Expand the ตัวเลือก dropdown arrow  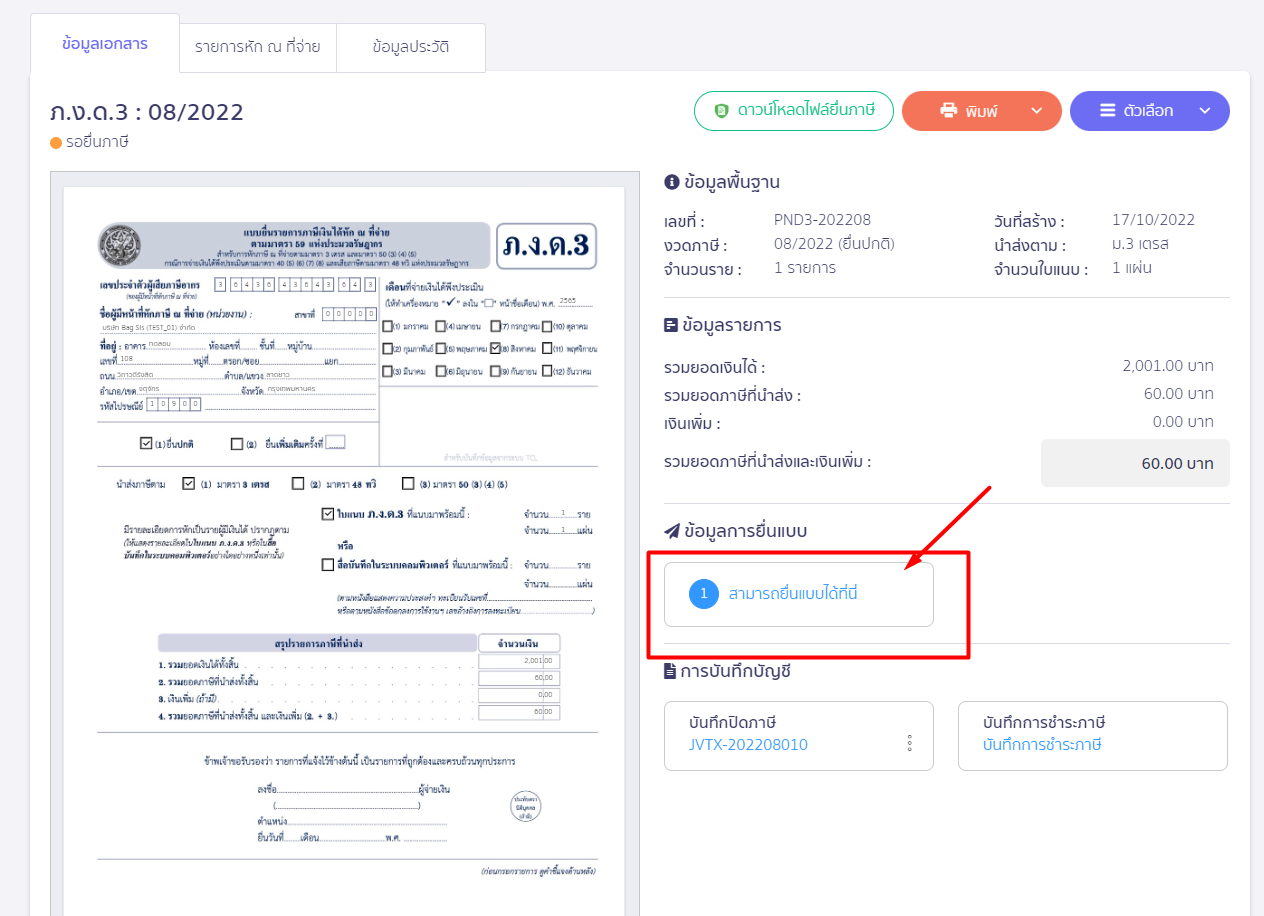1205,111
